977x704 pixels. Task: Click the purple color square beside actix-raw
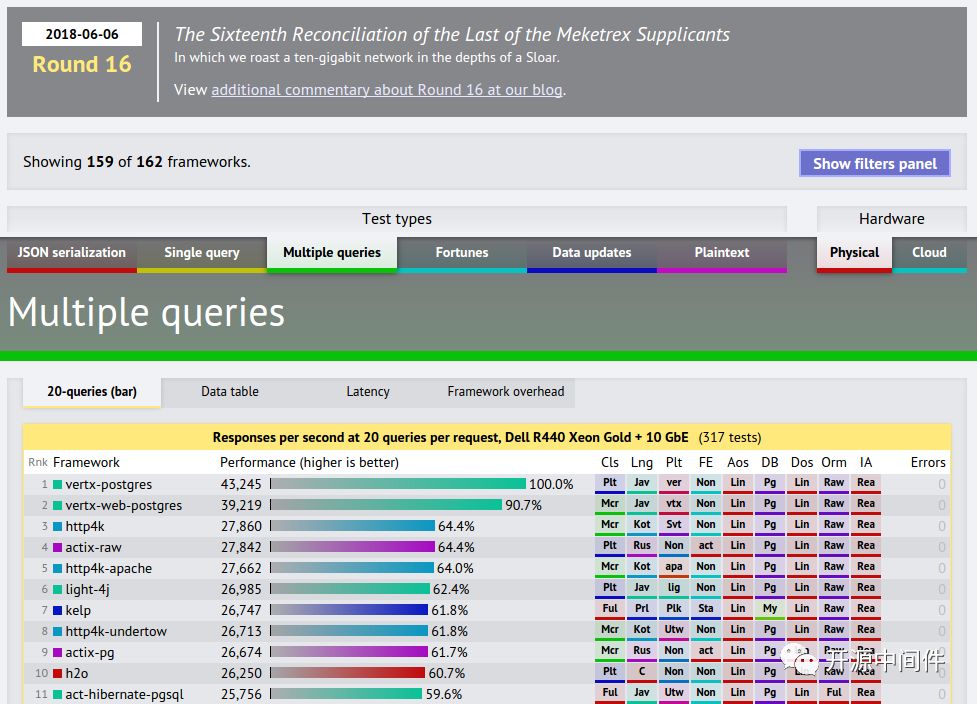(58, 548)
